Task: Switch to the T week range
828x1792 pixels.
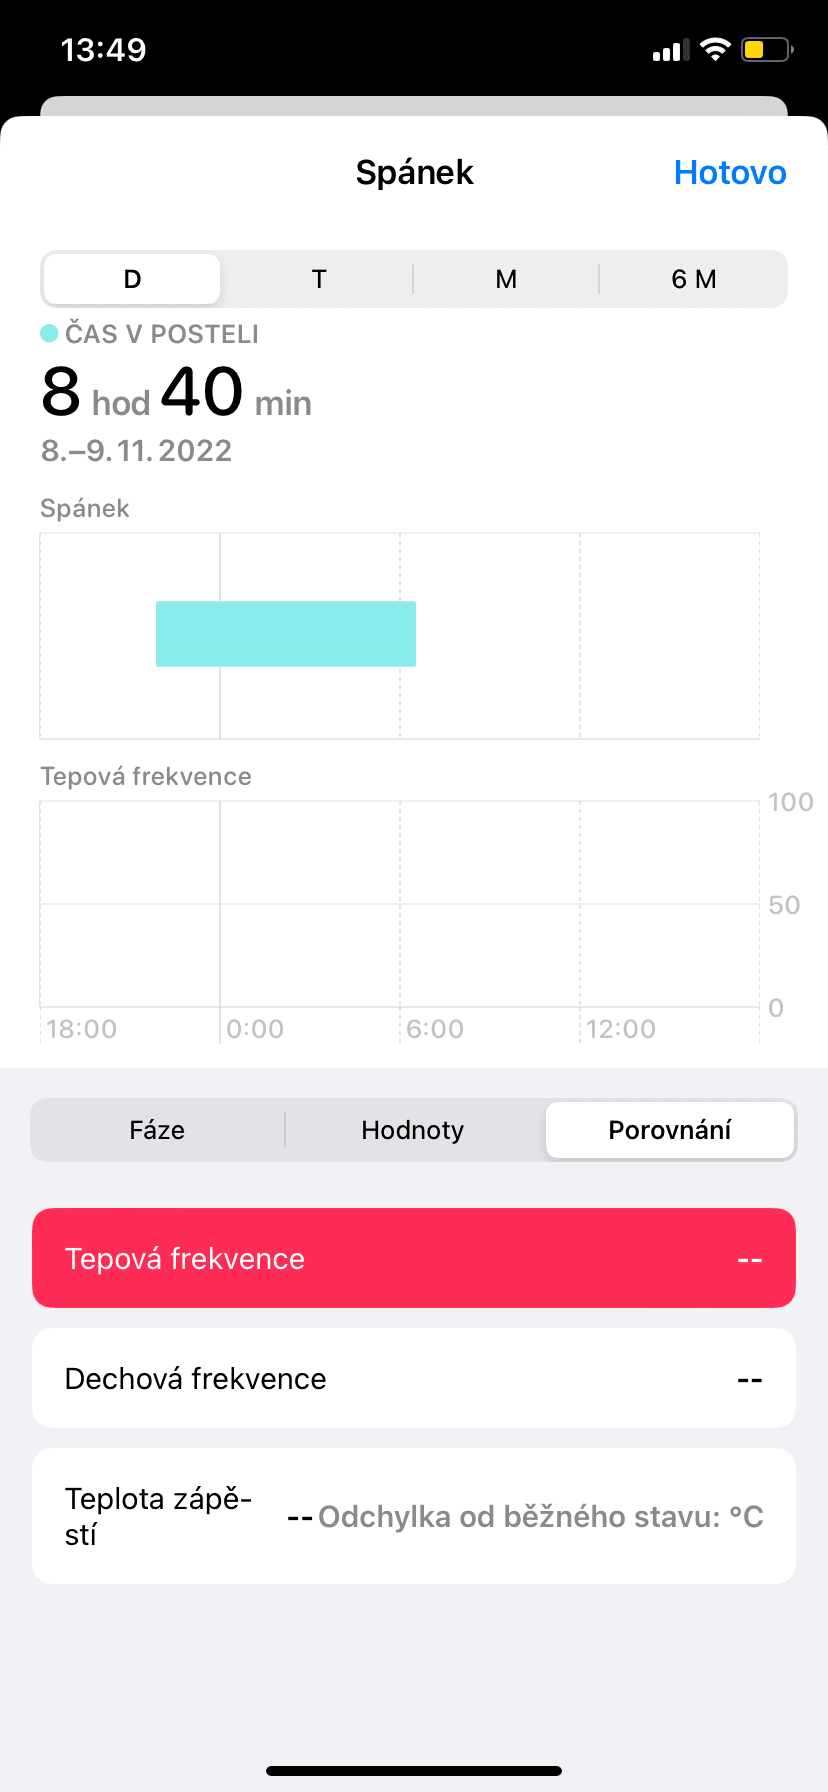Action: pyautogui.click(x=319, y=279)
